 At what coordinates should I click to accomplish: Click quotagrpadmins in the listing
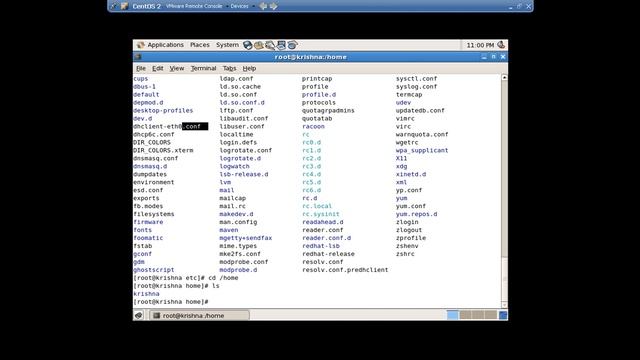coord(328,111)
